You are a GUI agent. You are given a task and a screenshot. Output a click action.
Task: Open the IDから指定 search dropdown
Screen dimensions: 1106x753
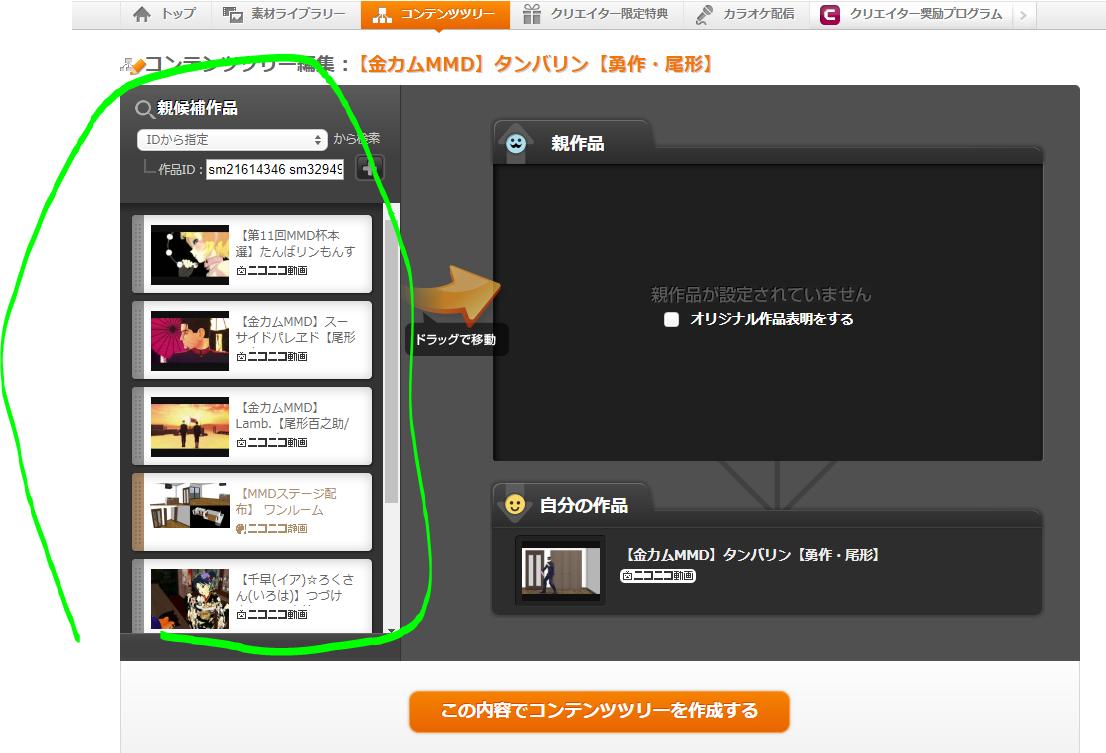pyautogui.click(x=232, y=140)
